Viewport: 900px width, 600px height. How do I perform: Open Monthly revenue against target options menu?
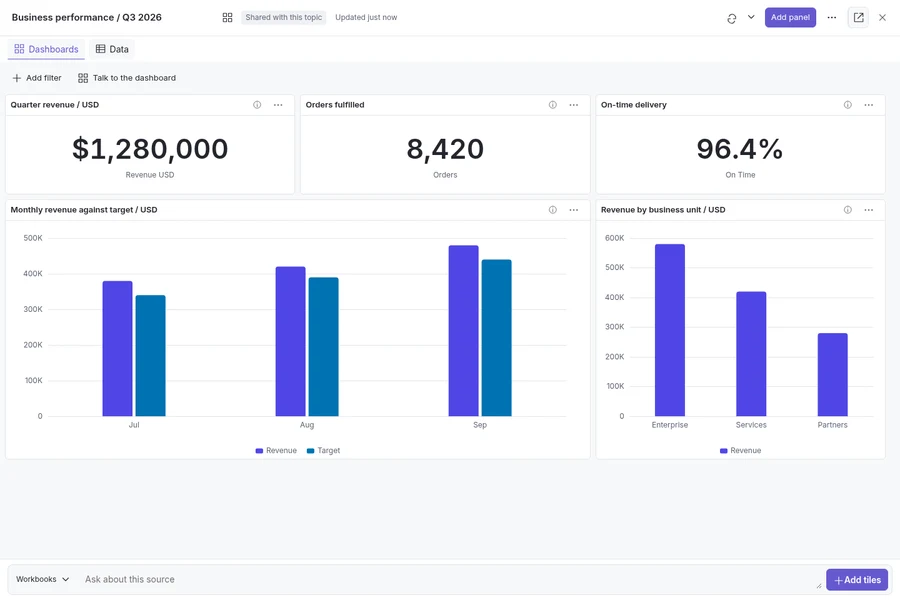pos(573,210)
